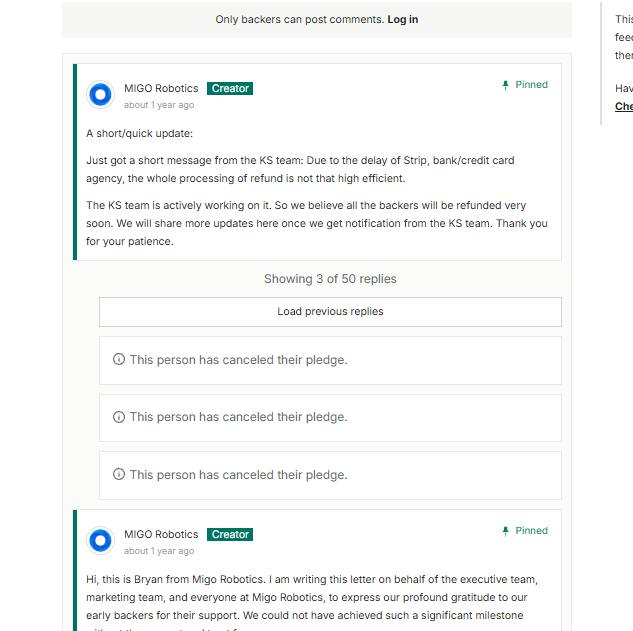Click the pin icon on first comment
Viewport: 633px width, 631px height.
point(505,85)
